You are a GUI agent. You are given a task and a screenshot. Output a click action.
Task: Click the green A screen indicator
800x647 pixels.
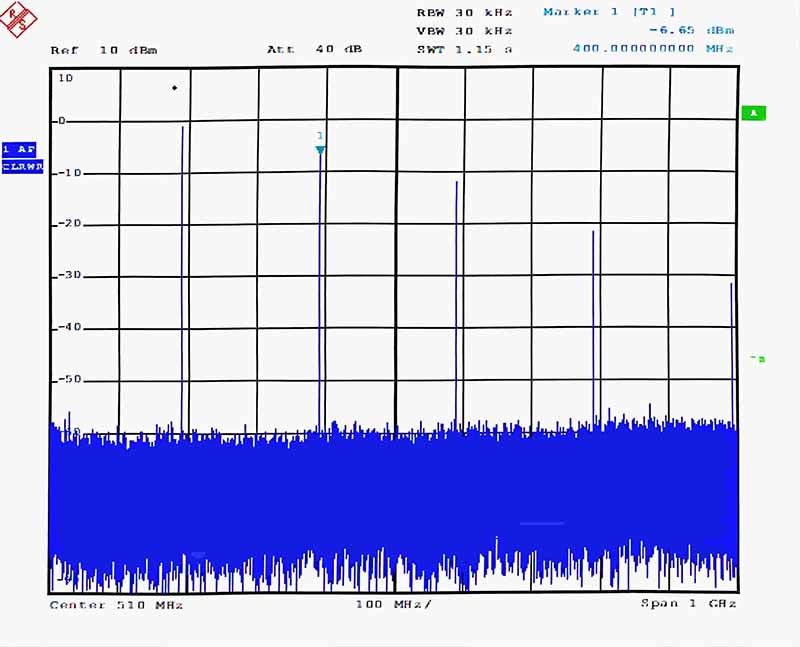pos(752,113)
